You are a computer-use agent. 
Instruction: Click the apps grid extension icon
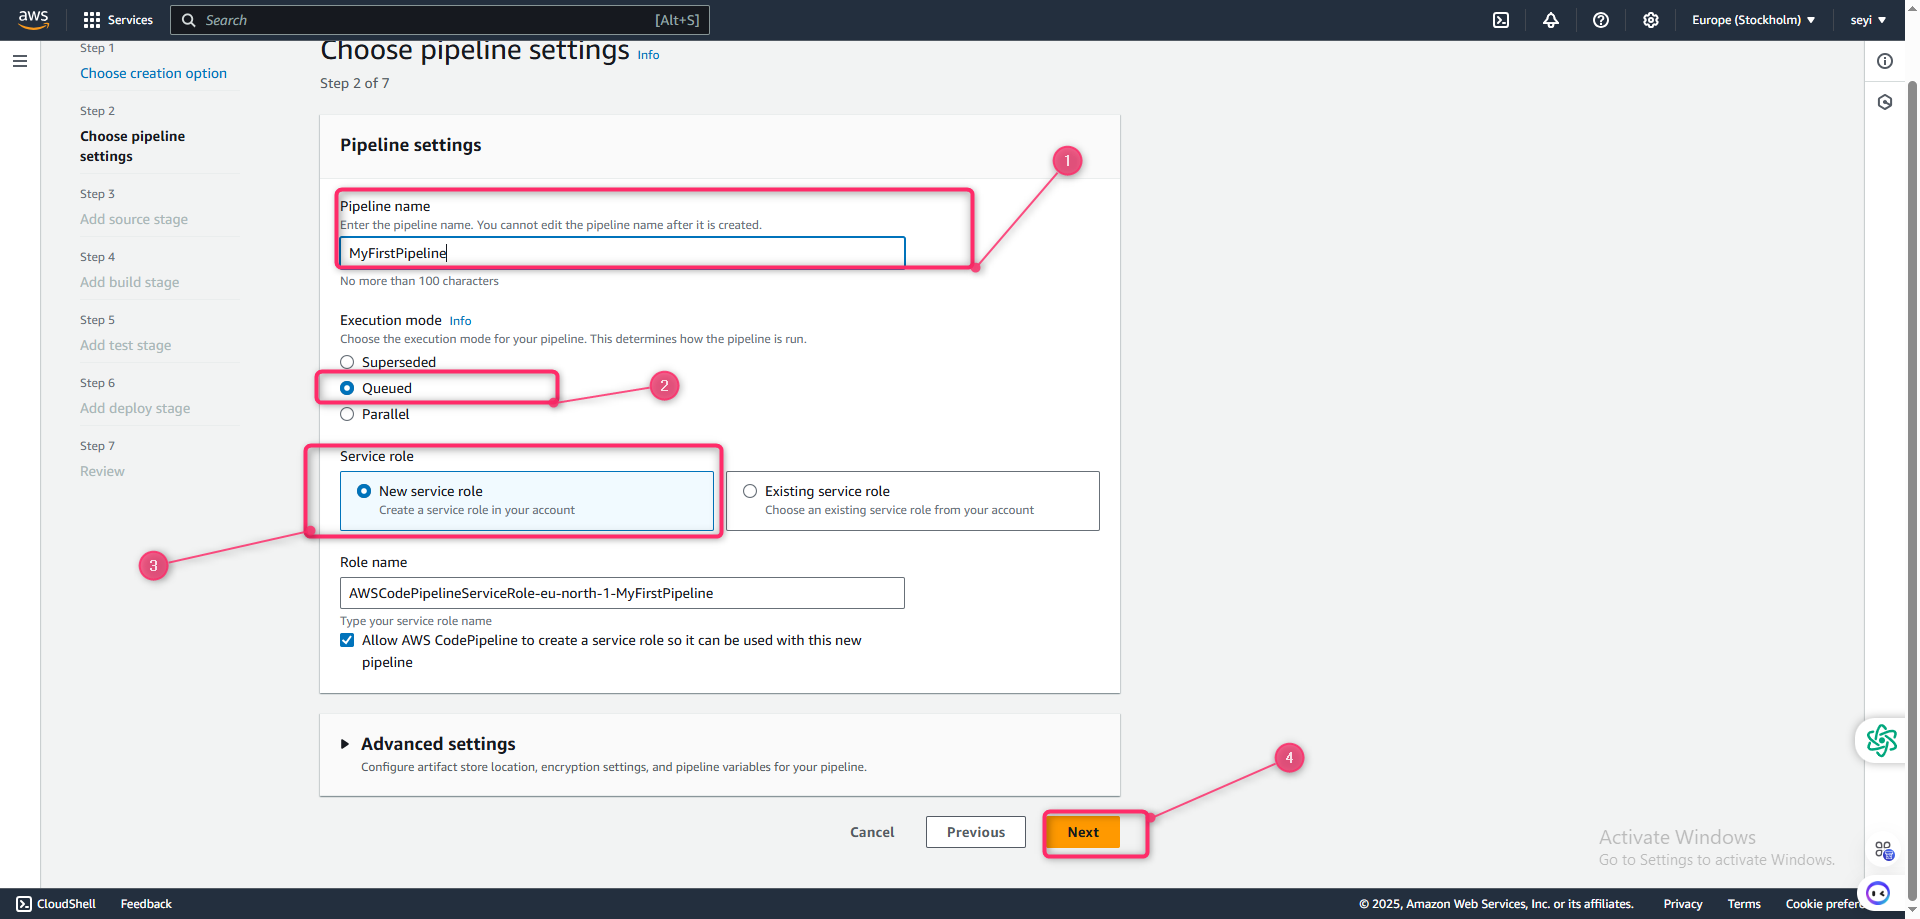tap(1884, 850)
